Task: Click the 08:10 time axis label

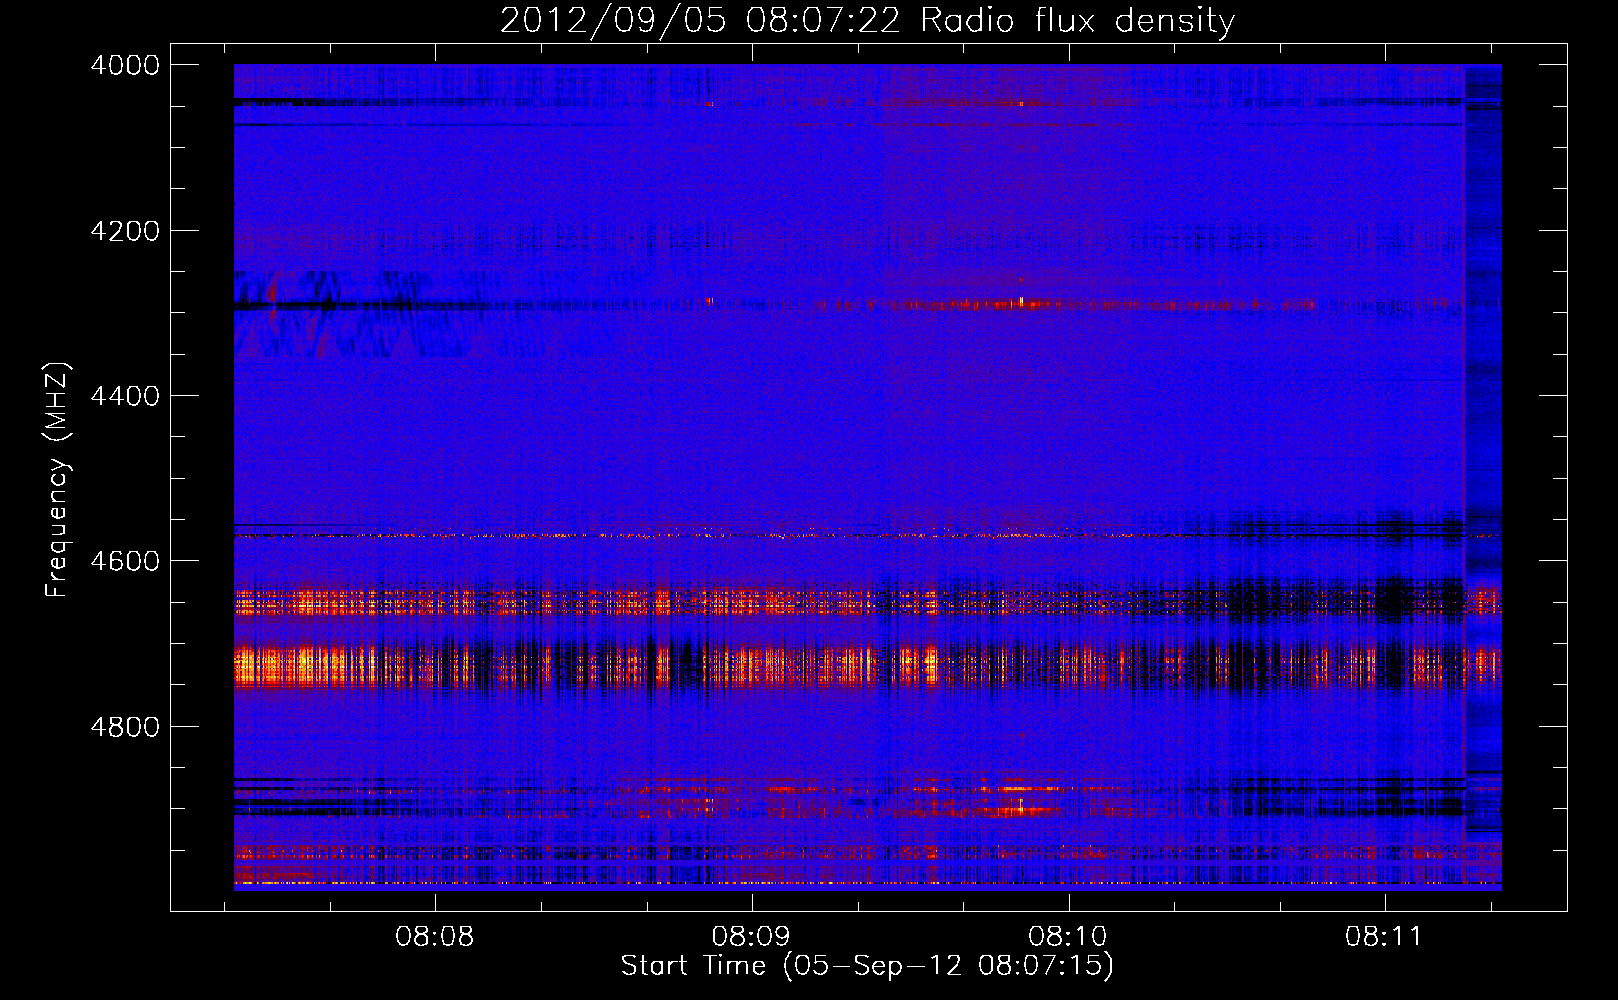Action: click(x=1068, y=937)
